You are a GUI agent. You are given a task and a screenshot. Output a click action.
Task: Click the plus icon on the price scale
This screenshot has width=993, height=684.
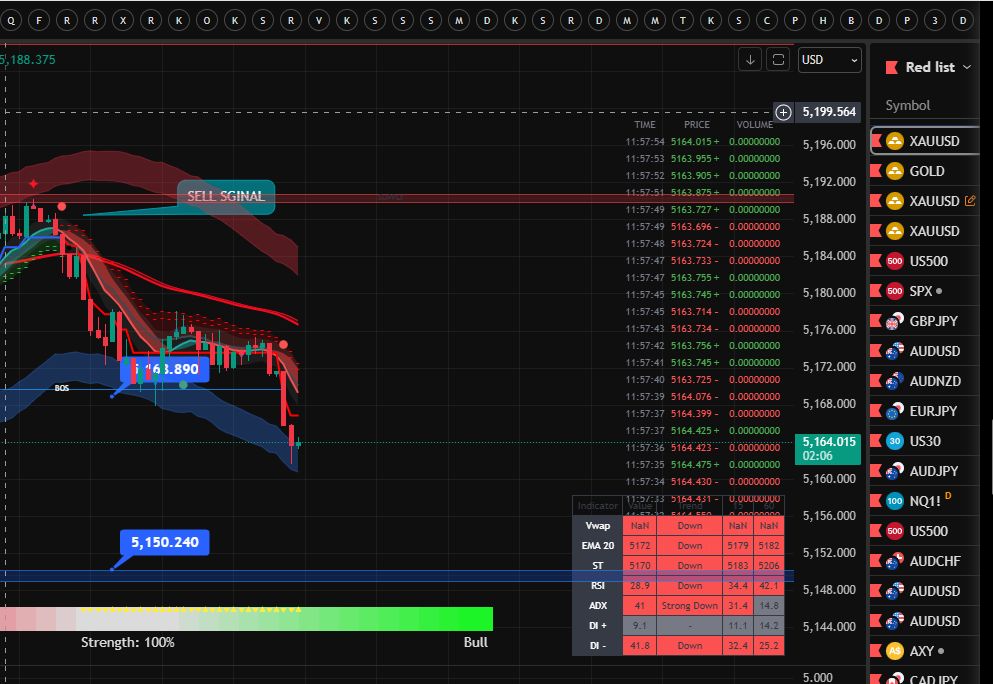pyautogui.click(x=784, y=112)
